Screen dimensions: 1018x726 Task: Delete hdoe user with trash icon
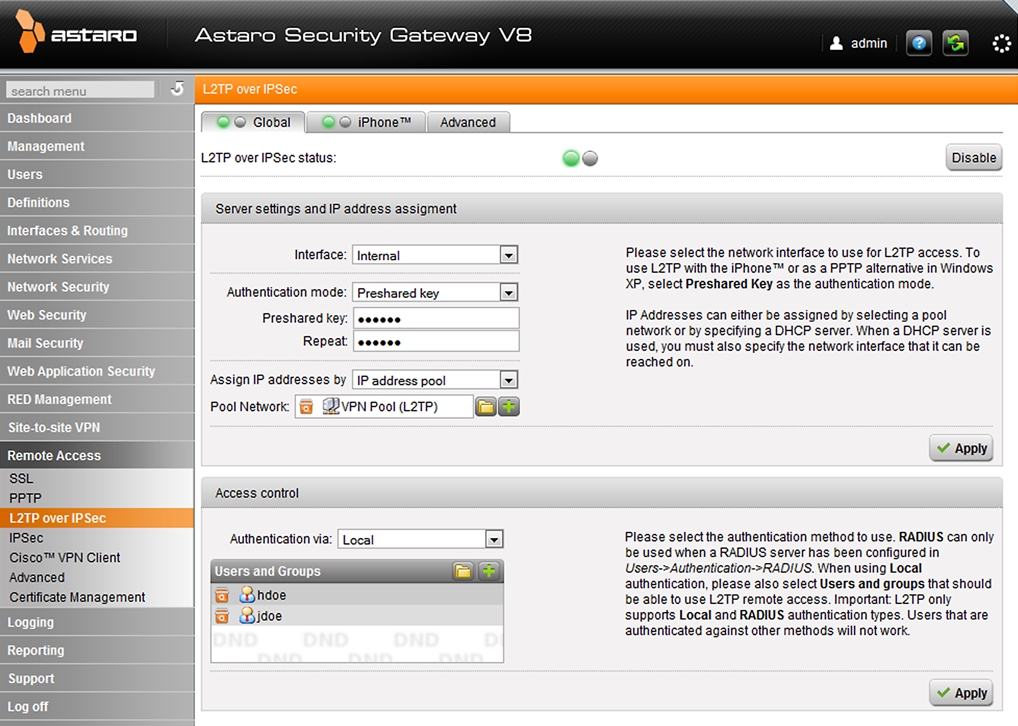tap(222, 595)
